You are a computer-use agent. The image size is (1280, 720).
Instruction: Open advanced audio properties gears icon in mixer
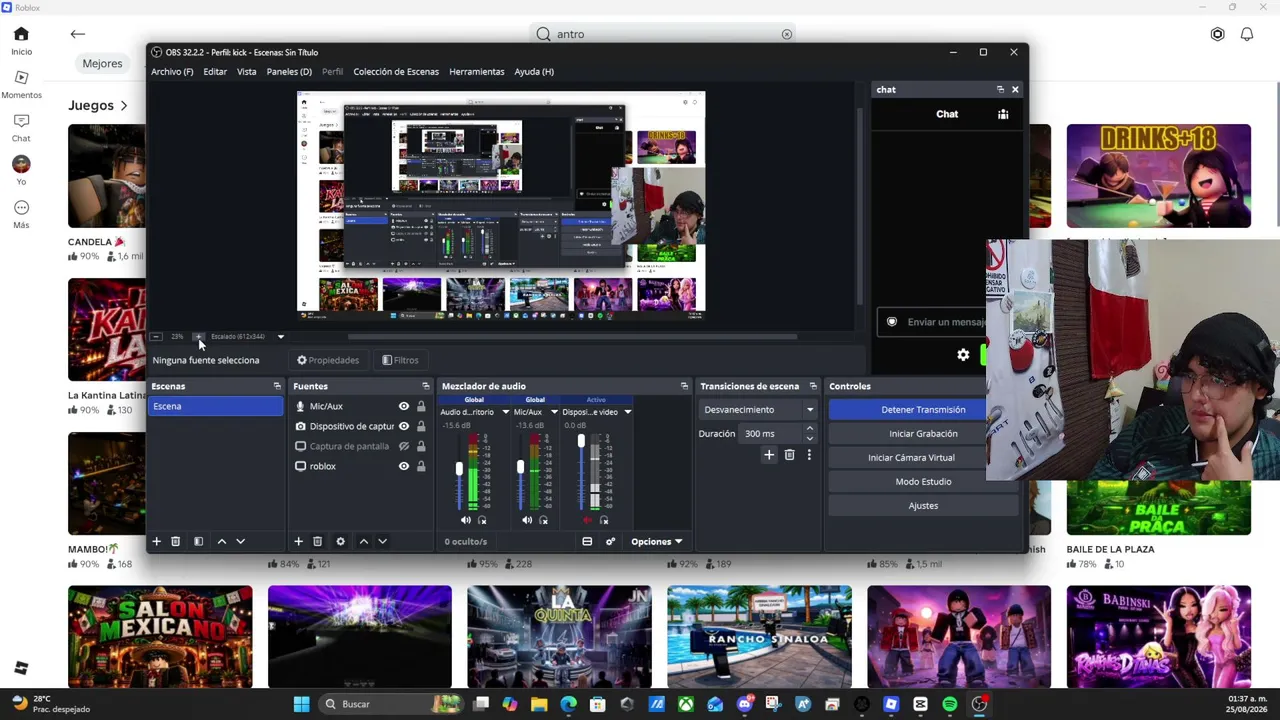(610, 541)
